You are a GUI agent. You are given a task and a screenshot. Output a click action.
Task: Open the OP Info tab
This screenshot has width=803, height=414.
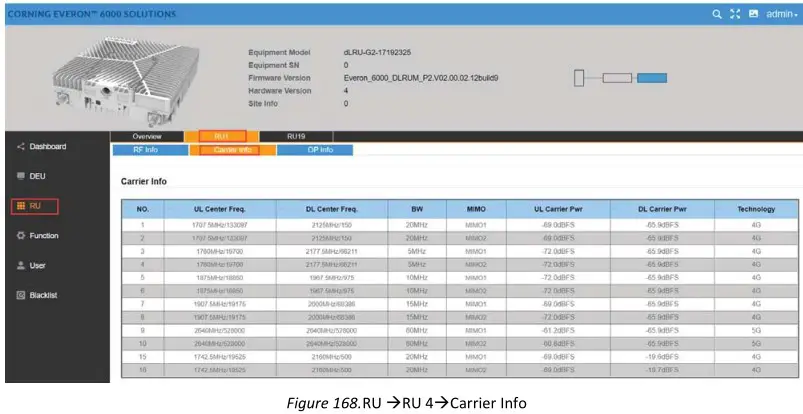(319, 150)
